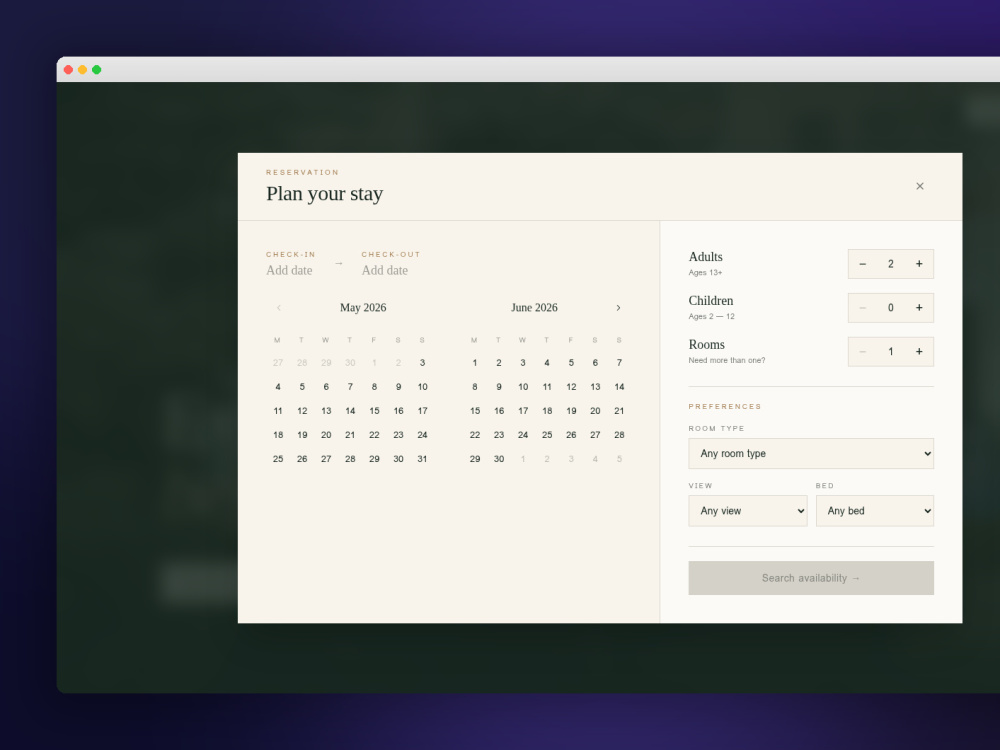Choose May 28 in the calendar
The height and width of the screenshot is (750, 1000).
tap(350, 459)
